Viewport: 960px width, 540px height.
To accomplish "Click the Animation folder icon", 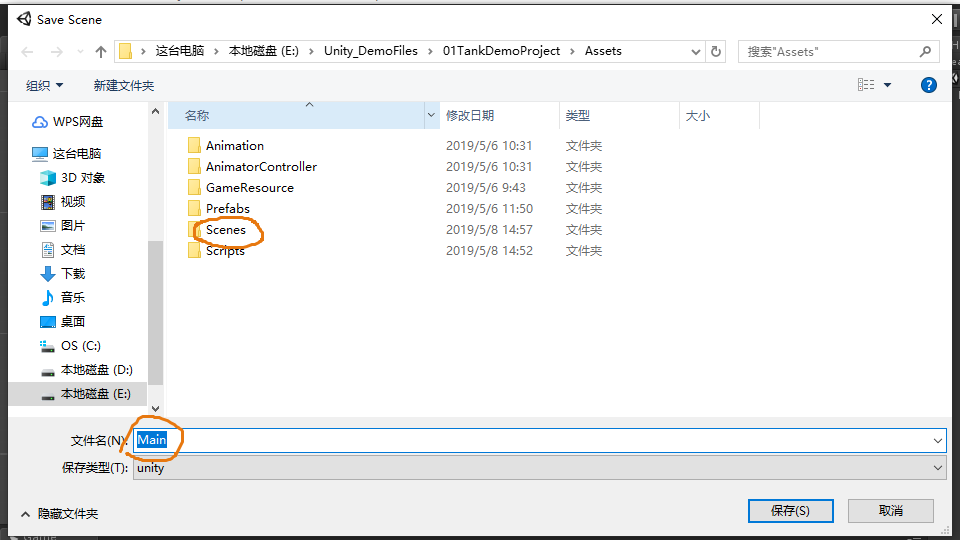I will (194, 146).
